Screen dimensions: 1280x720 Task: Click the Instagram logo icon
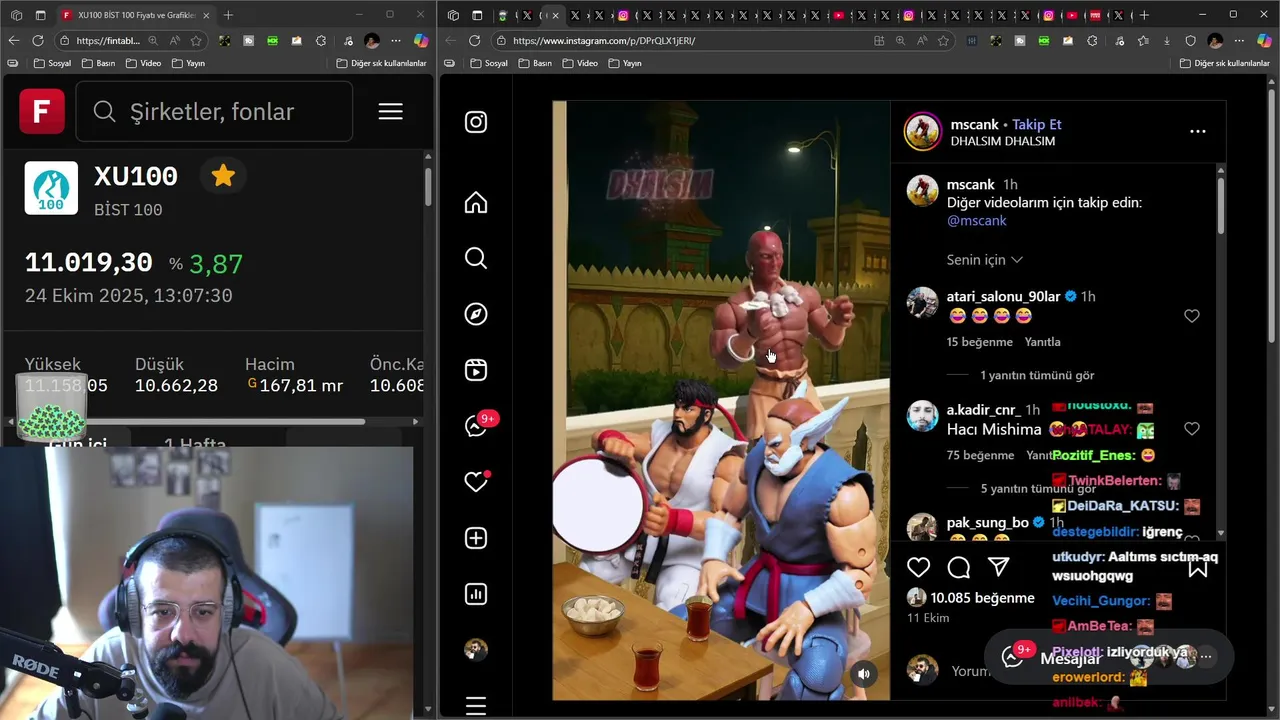[476, 122]
